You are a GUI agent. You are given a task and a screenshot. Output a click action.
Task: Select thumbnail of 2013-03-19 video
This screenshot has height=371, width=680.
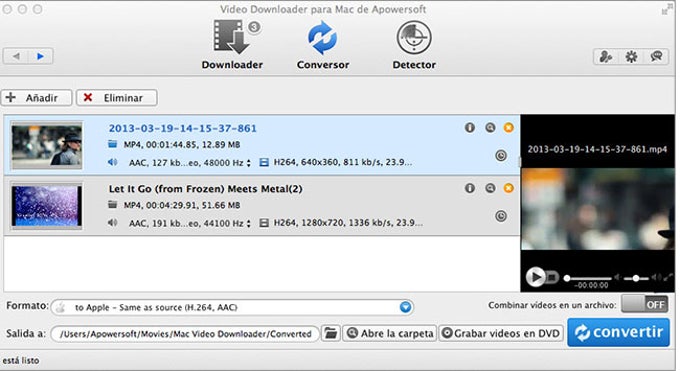(x=46, y=145)
